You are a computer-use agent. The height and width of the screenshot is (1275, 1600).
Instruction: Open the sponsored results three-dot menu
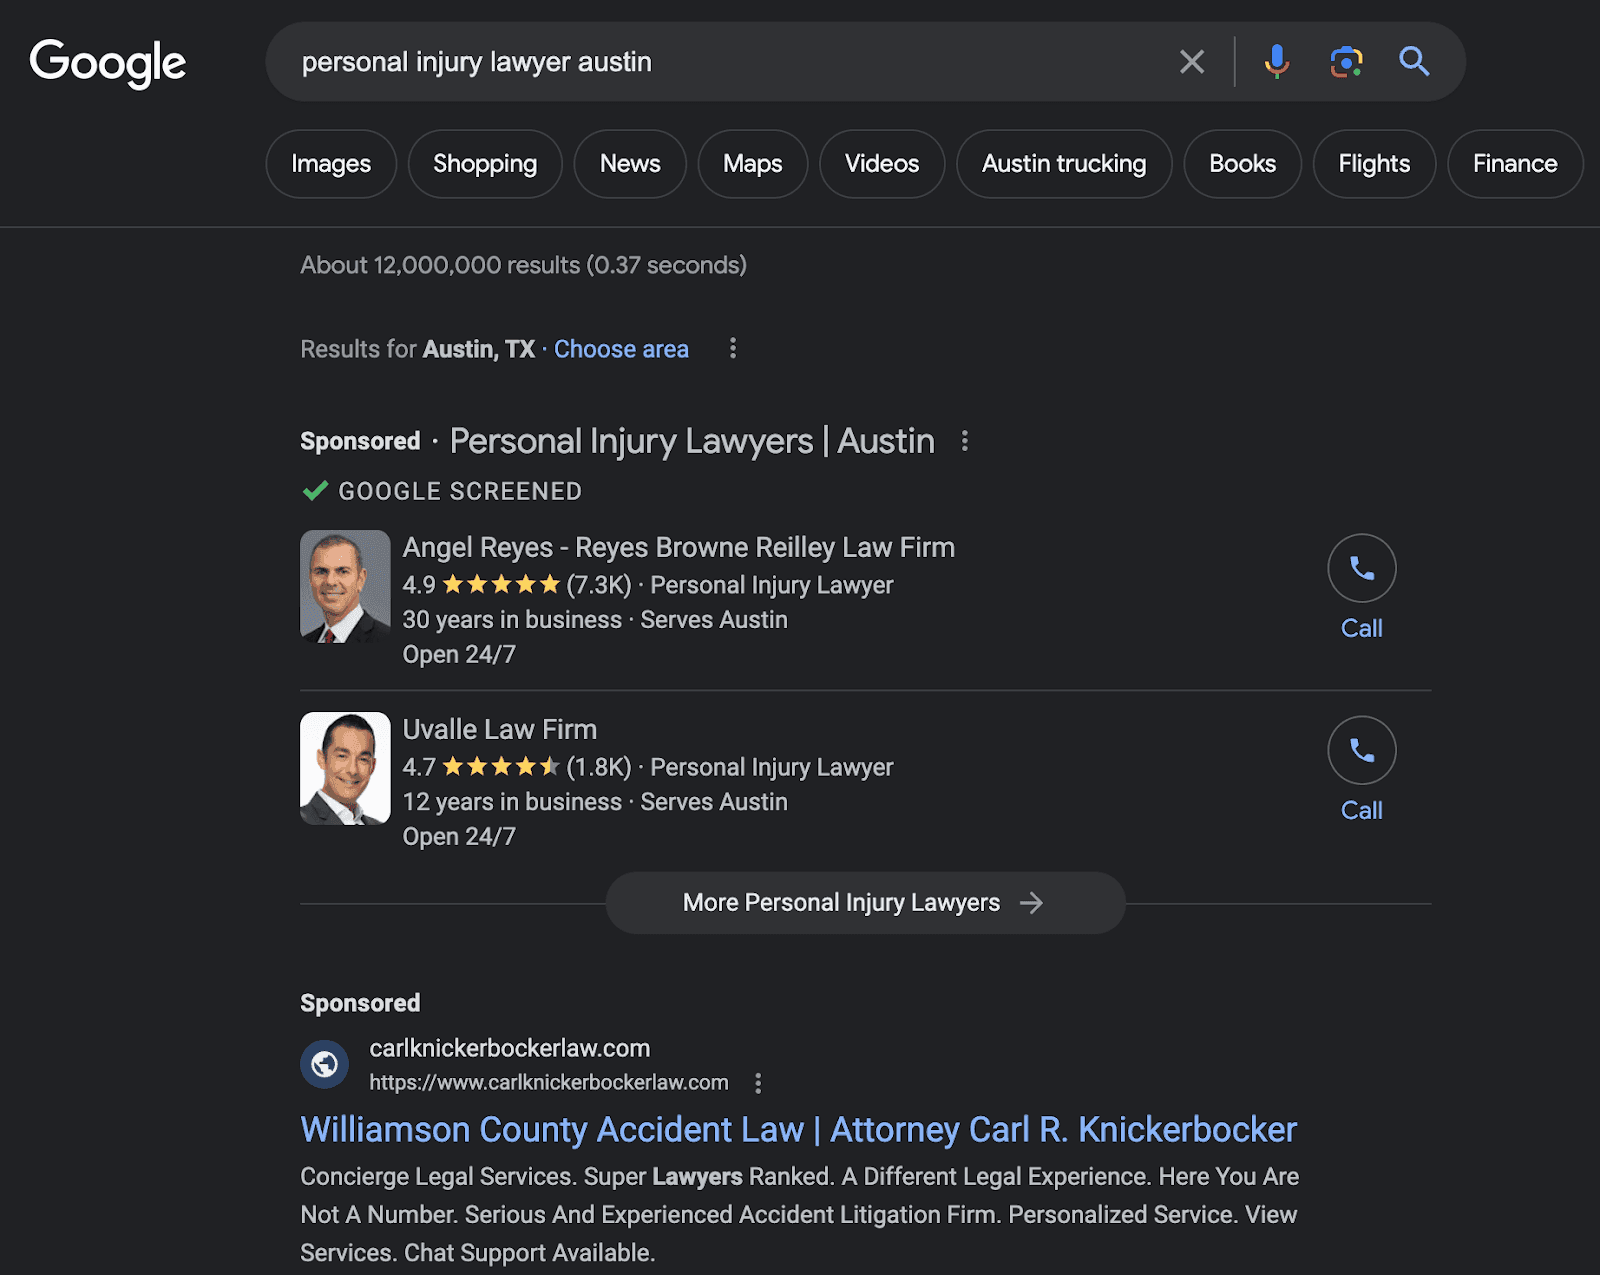[x=965, y=440]
